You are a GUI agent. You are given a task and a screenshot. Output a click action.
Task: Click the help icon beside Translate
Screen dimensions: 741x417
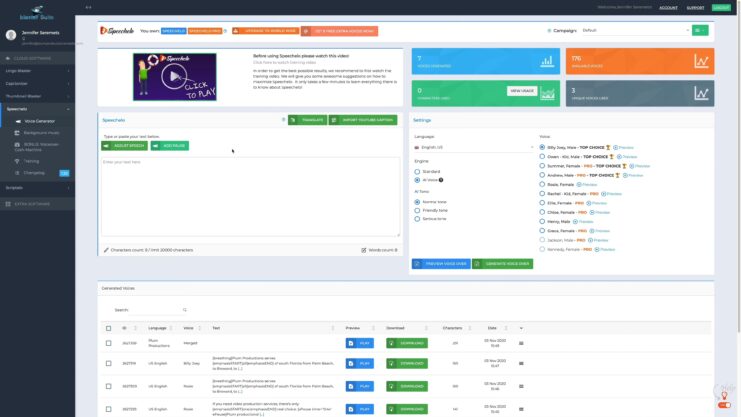click(x=284, y=120)
